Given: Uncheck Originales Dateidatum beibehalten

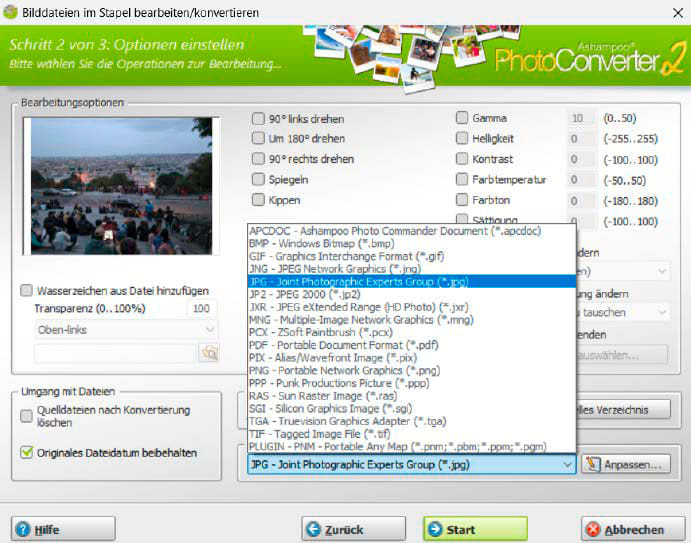Looking at the screenshot, I should coord(26,452).
